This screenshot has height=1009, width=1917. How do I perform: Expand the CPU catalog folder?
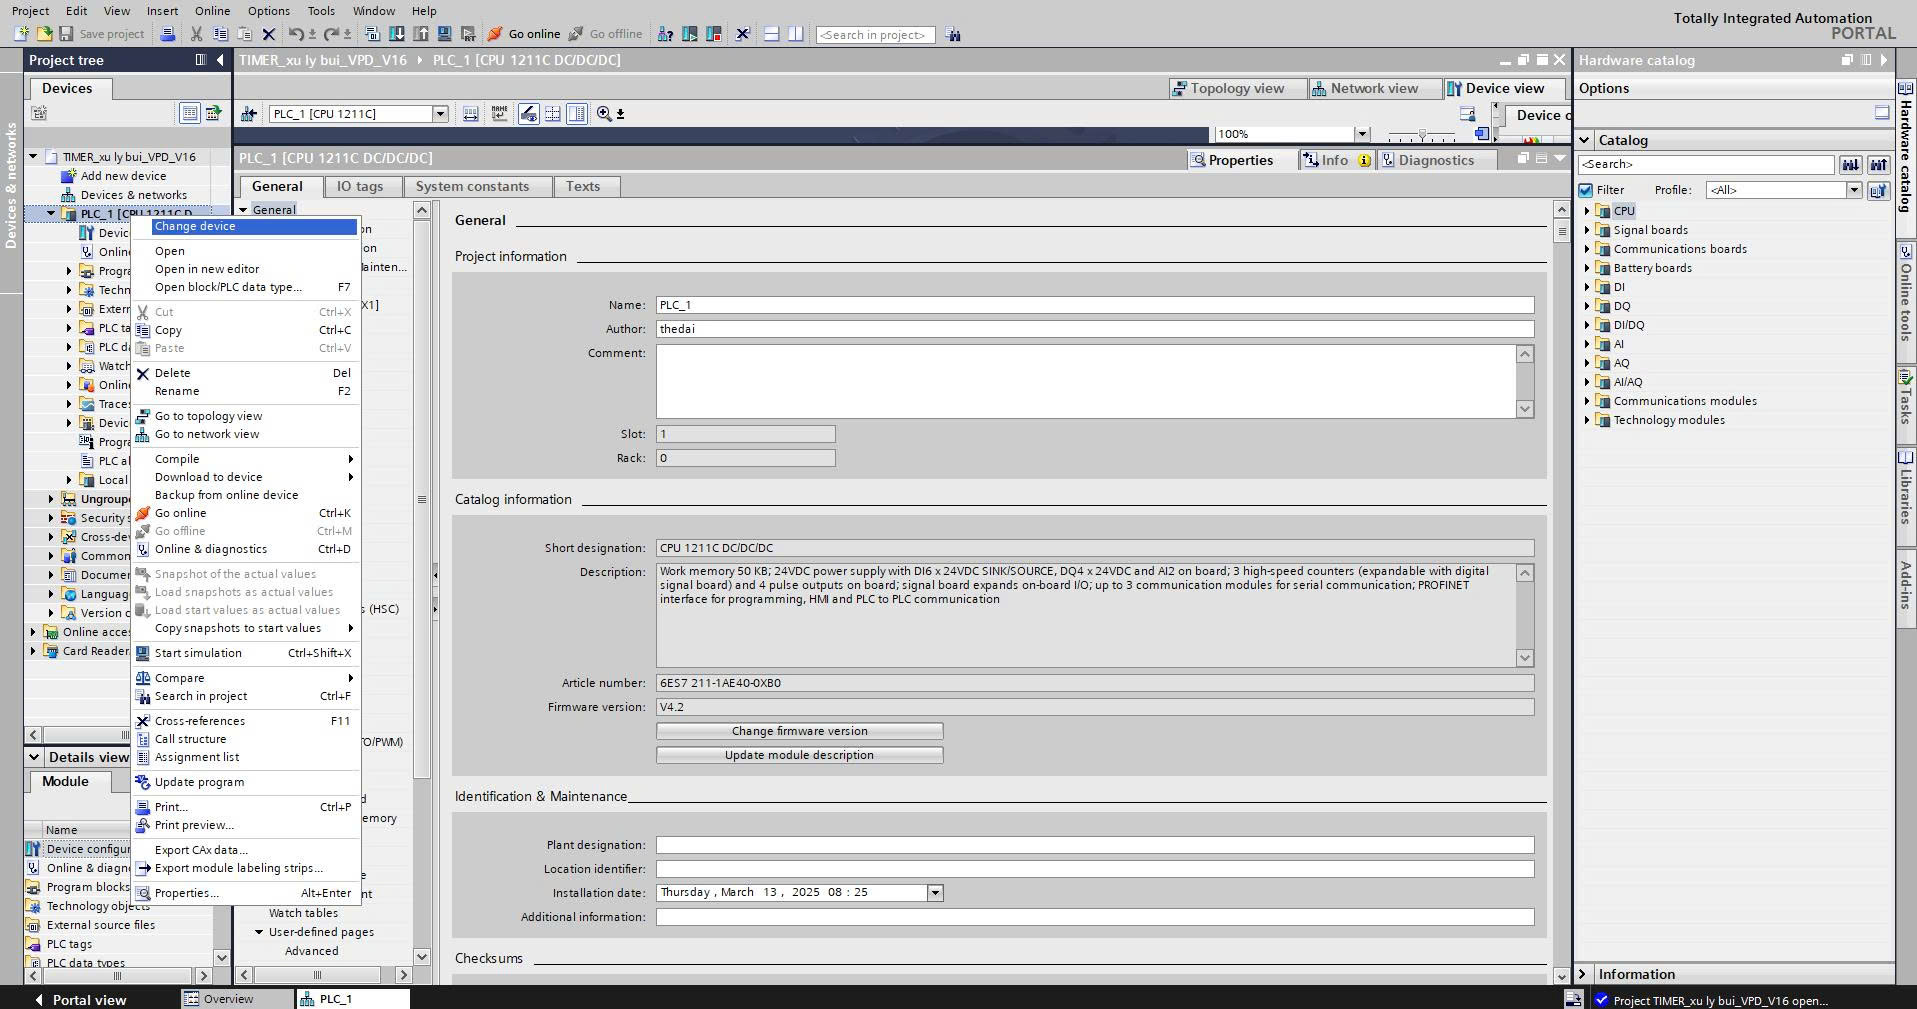pos(1587,211)
